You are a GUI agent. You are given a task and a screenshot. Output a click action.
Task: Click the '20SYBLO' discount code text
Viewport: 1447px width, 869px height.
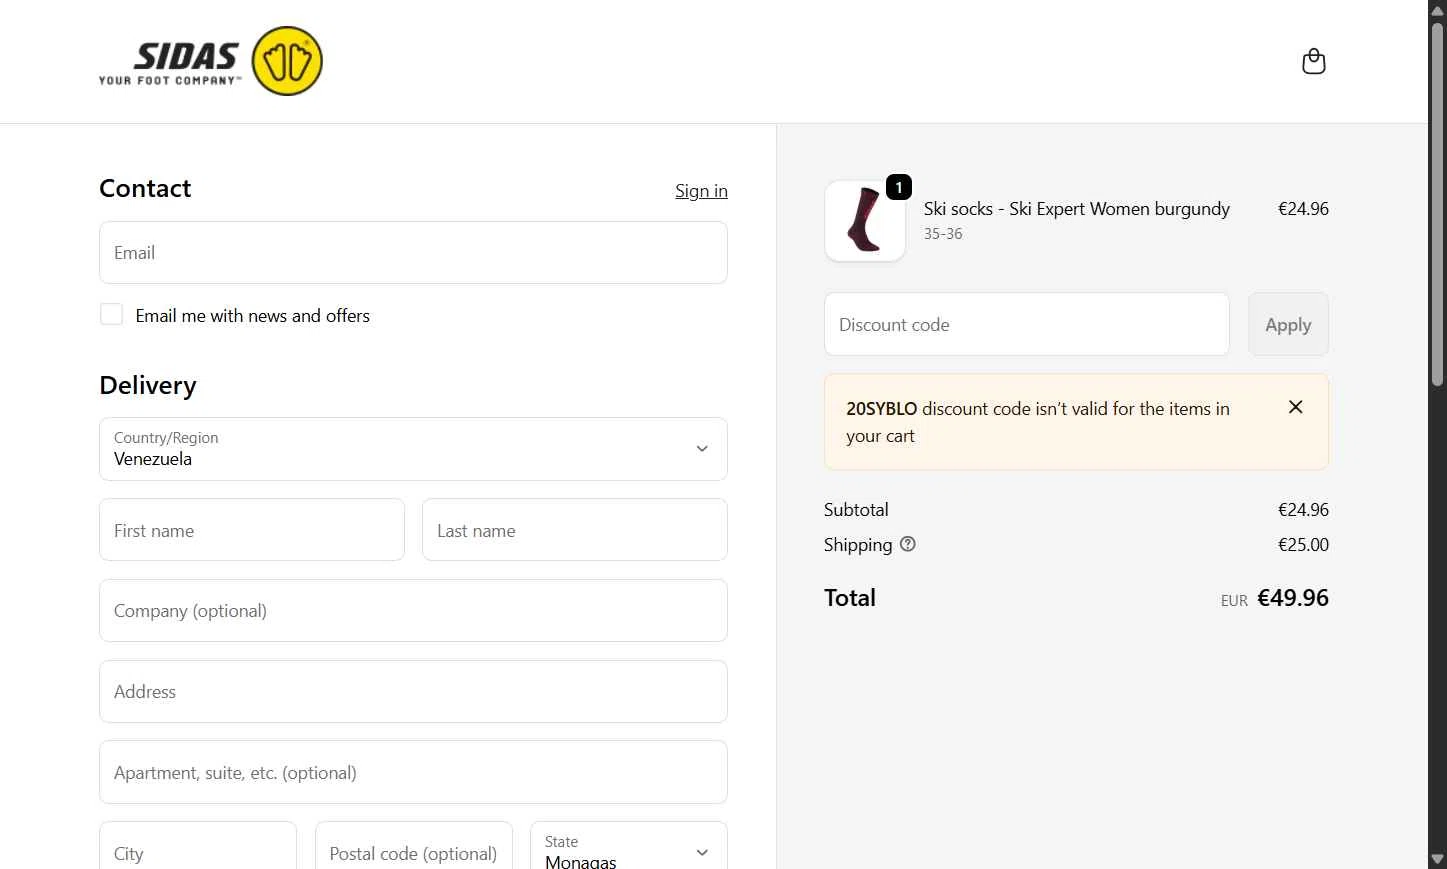pyautogui.click(x=881, y=409)
